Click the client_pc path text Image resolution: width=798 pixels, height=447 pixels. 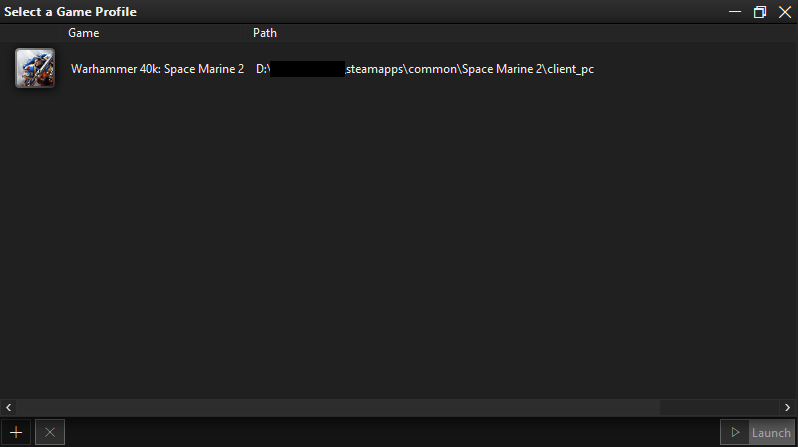click(571, 69)
